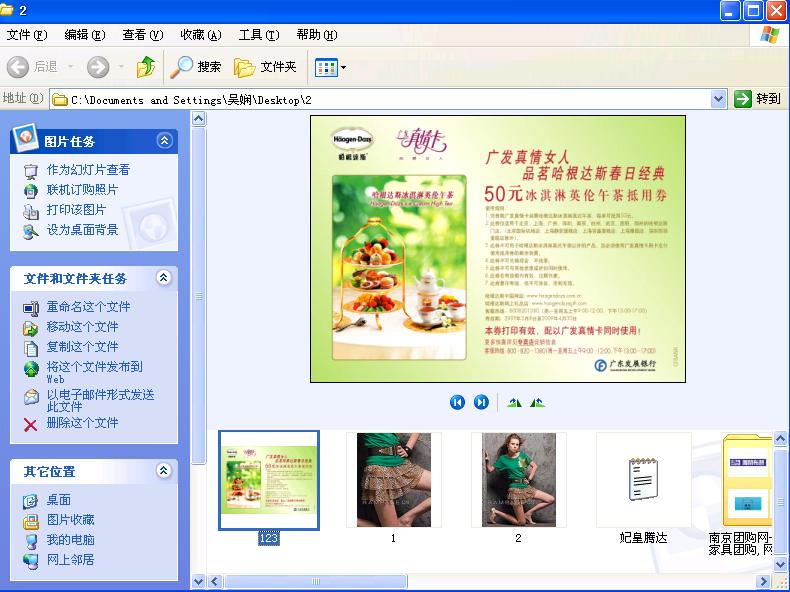This screenshot has width=790, height=592.
Task: Click the Back (后退) arrow button
Action: [x=18, y=67]
